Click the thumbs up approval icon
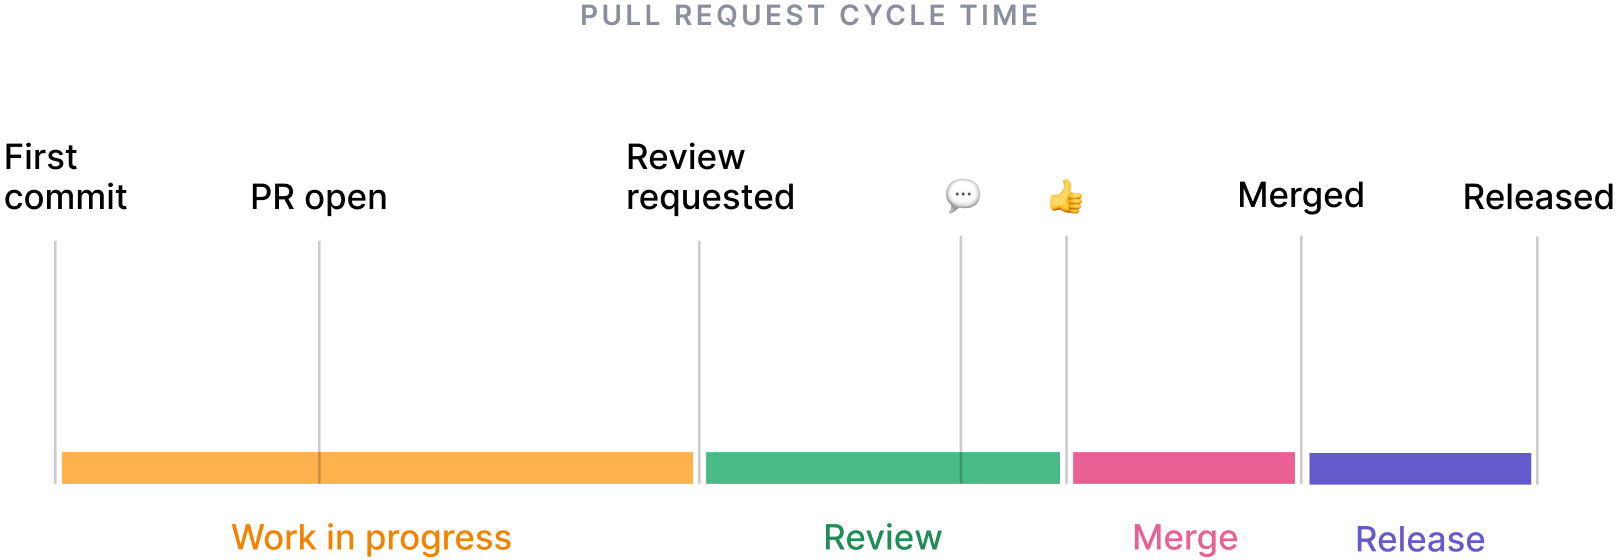The image size is (1620, 560). pyautogui.click(x=1066, y=197)
